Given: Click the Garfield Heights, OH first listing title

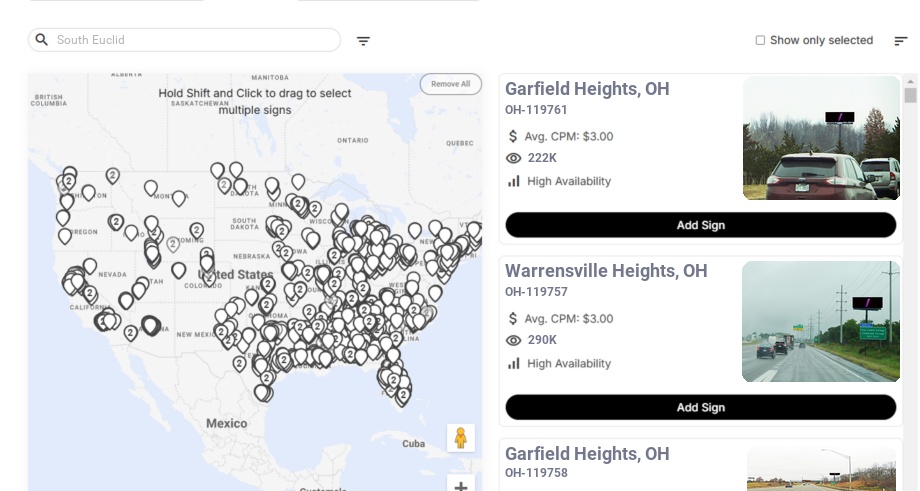Looking at the screenshot, I should [x=587, y=89].
